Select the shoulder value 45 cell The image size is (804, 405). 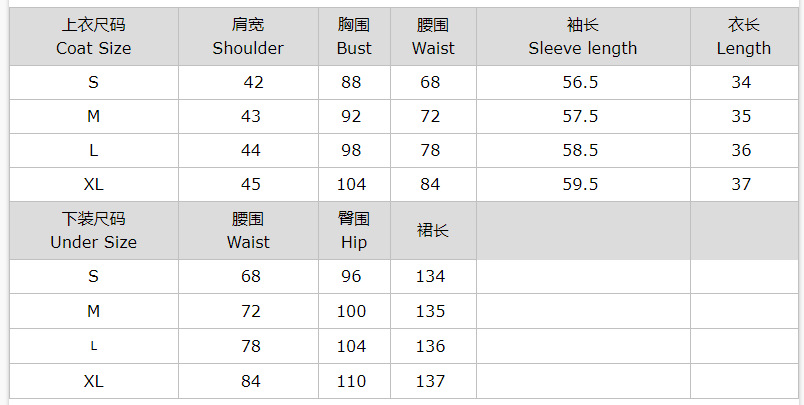point(250,184)
